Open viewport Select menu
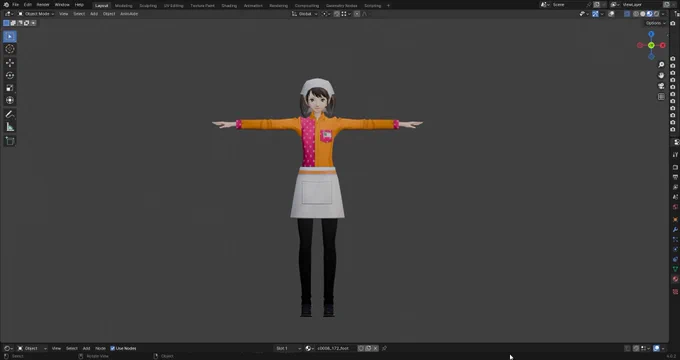This screenshot has height=360, width=680. click(x=79, y=14)
